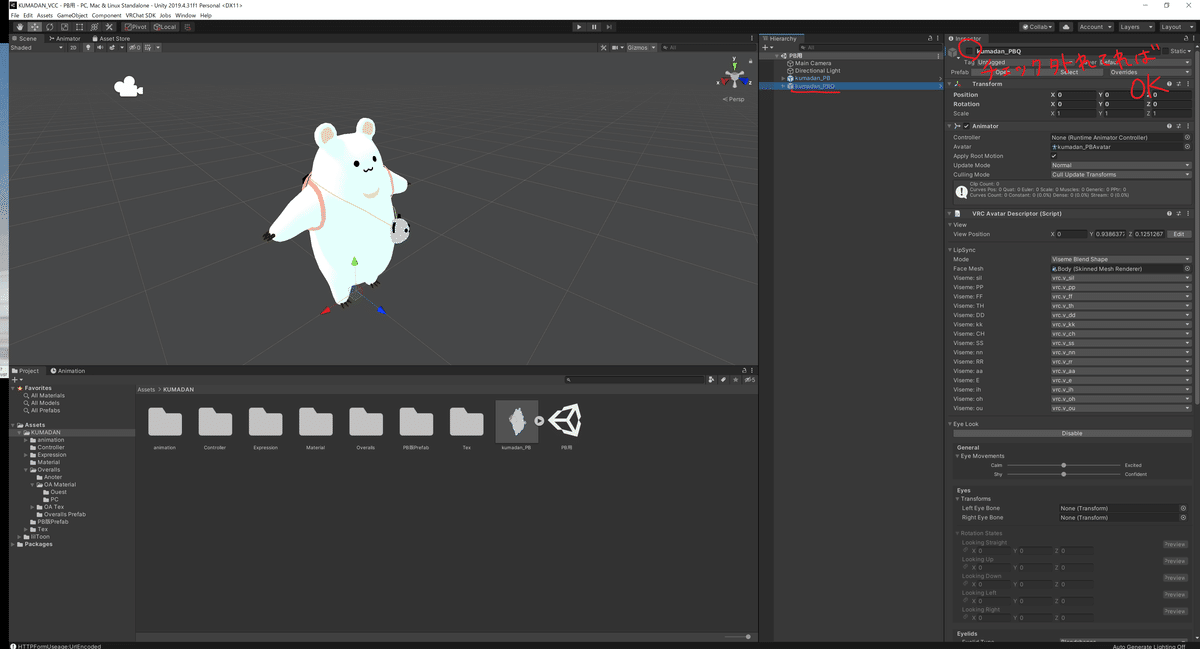Toggle the kumadan_PBQ active checkbox
This screenshot has width=1200, height=649.
coord(968,51)
